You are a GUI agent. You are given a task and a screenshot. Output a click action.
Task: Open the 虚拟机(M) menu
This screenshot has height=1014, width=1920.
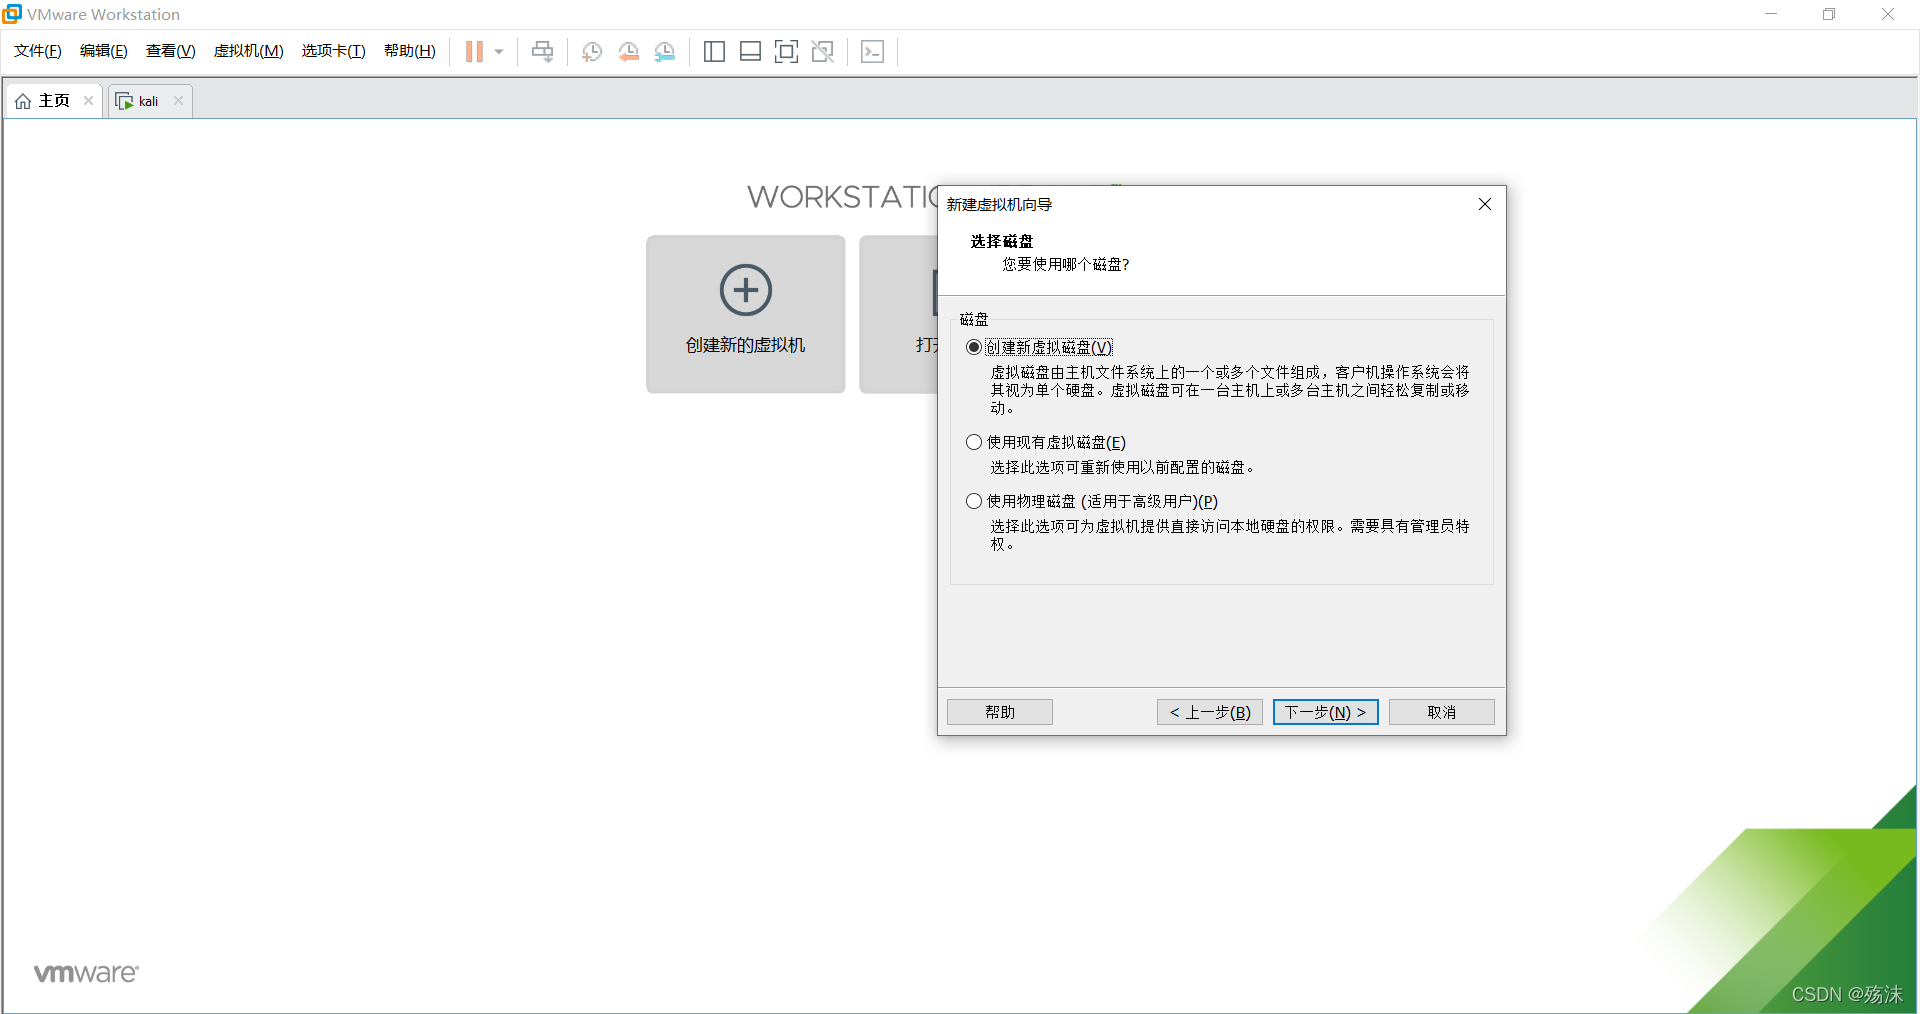tap(248, 51)
